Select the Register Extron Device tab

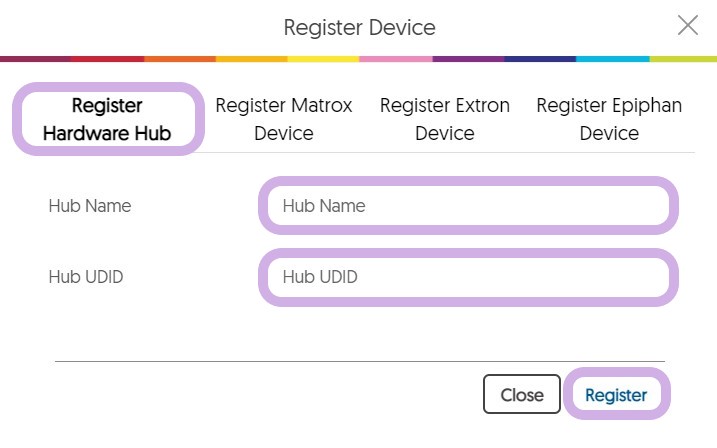pyautogui.click(x=445, y=119)
